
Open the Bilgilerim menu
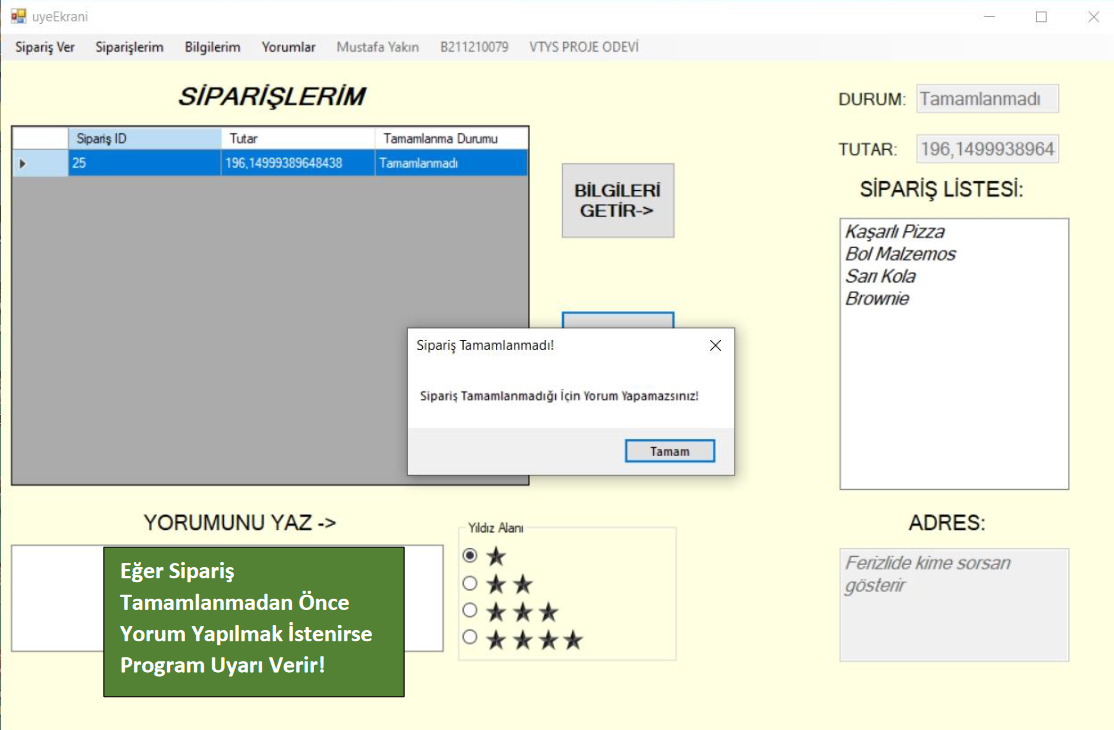point(212,47)
